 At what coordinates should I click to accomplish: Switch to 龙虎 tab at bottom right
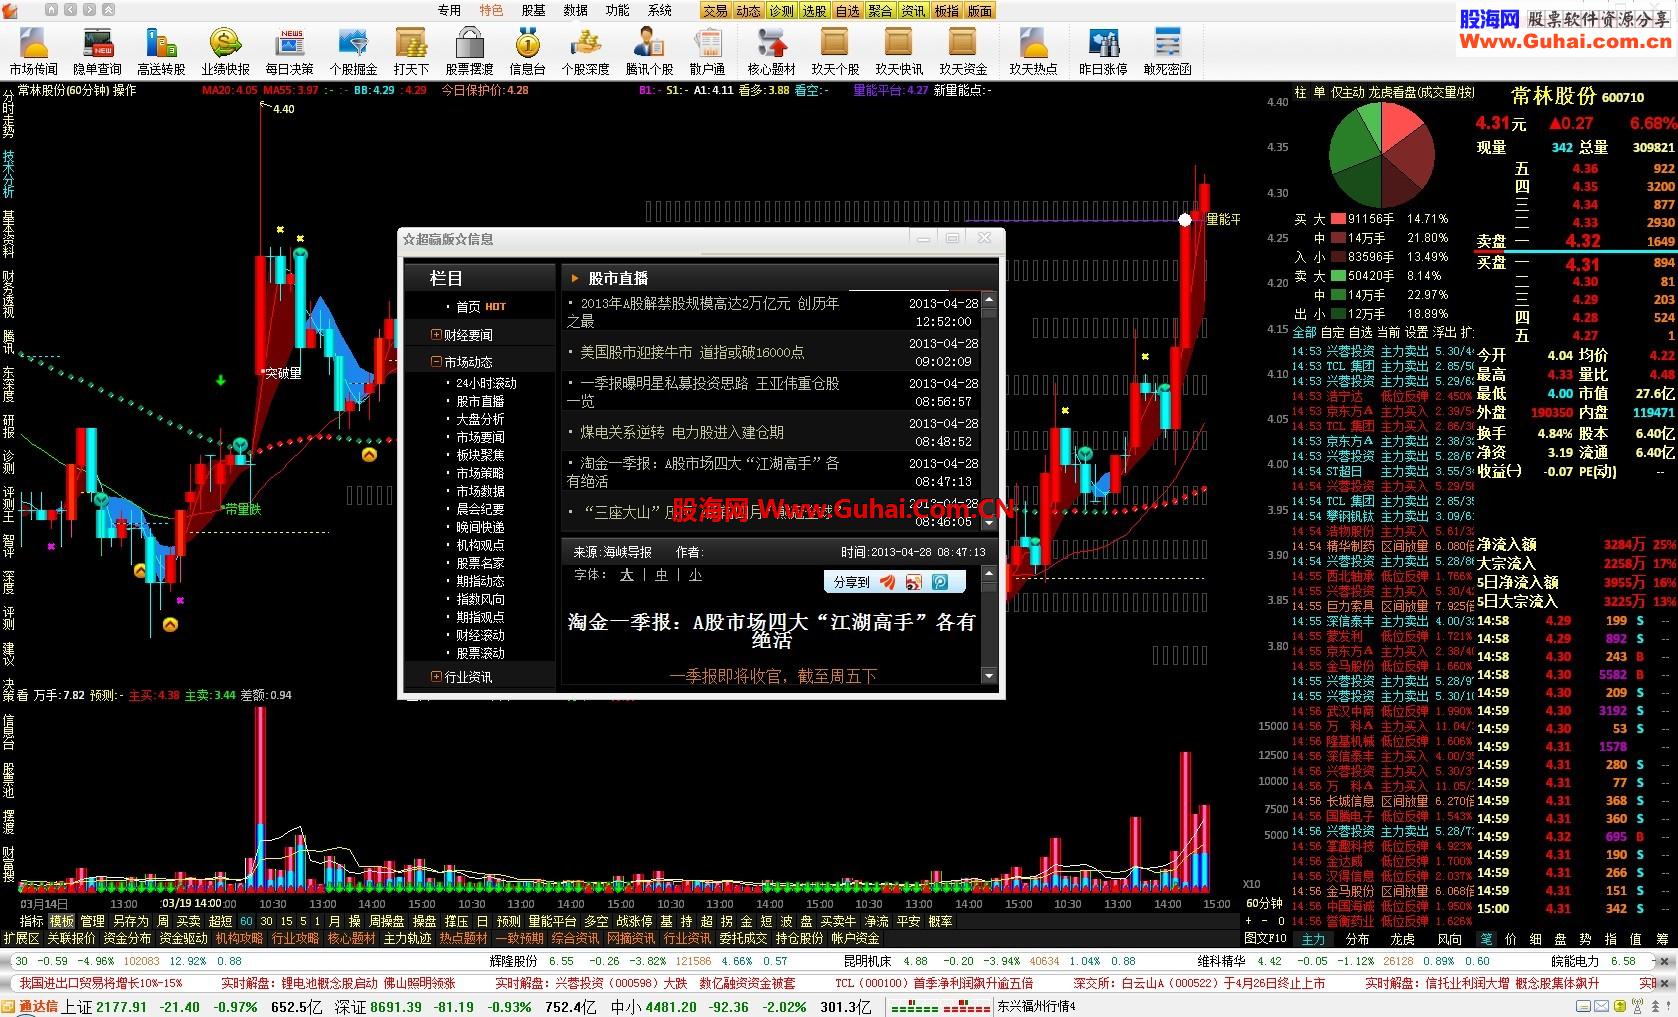coord(1403,939)
